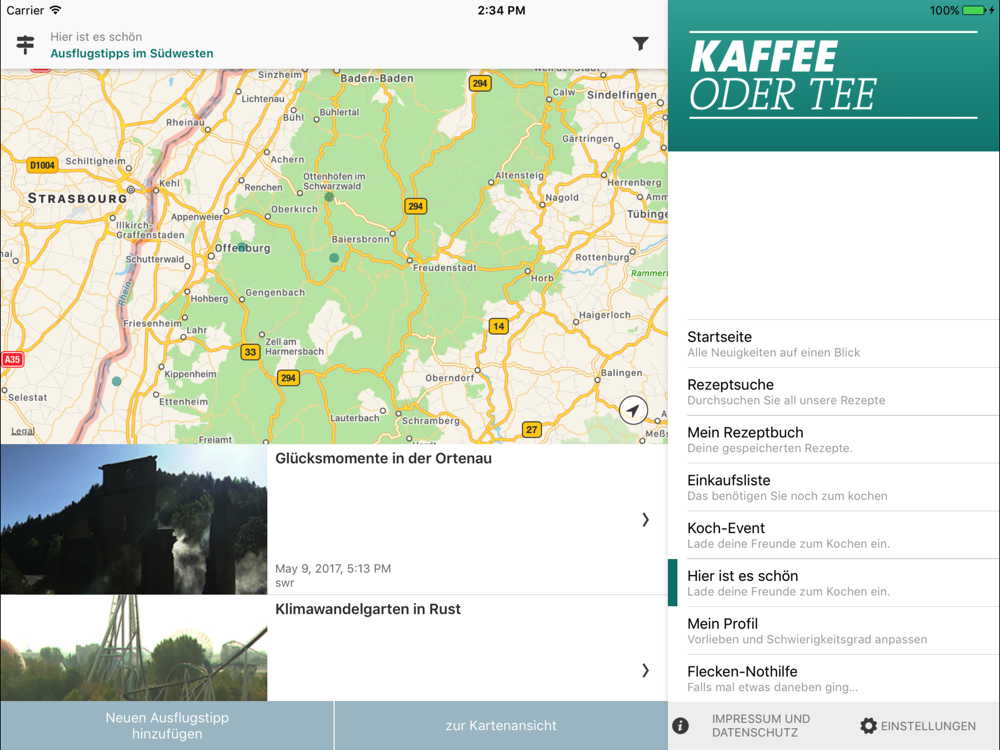Click the settings gear icon
Image resolution: width=1000 pixels, height=750 pixels.
pyautogui.click(x=868, y=726)
